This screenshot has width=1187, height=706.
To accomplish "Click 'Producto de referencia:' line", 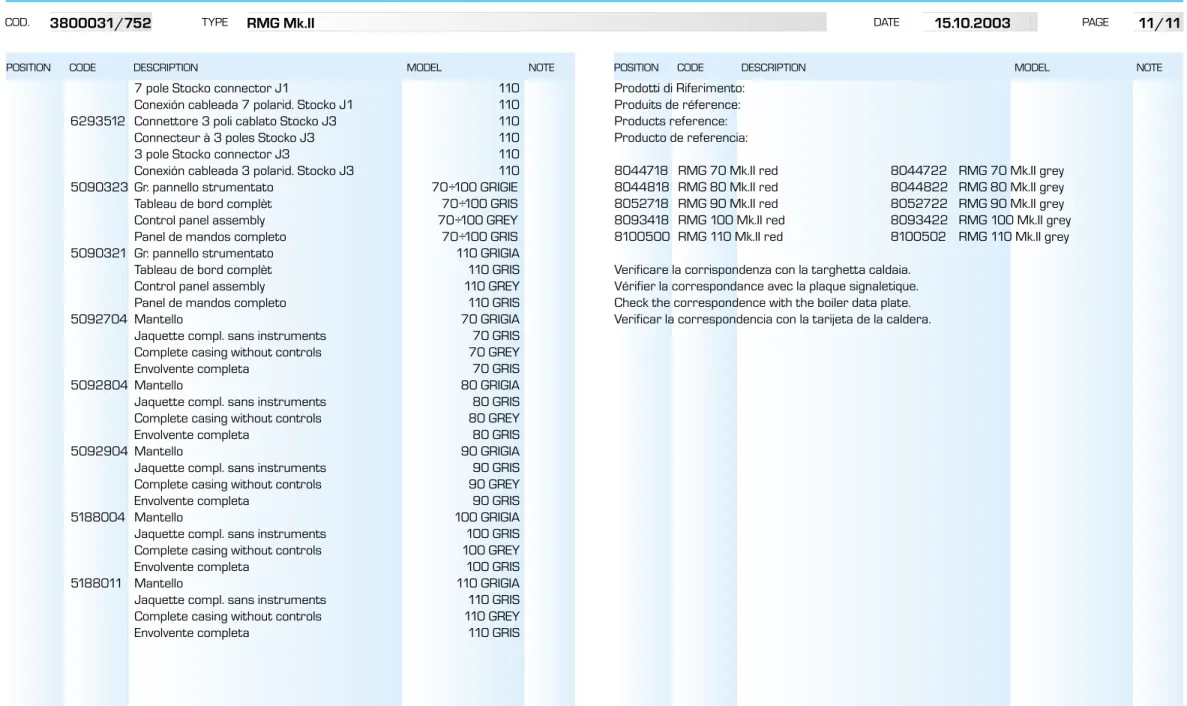I will coord(681,138).
